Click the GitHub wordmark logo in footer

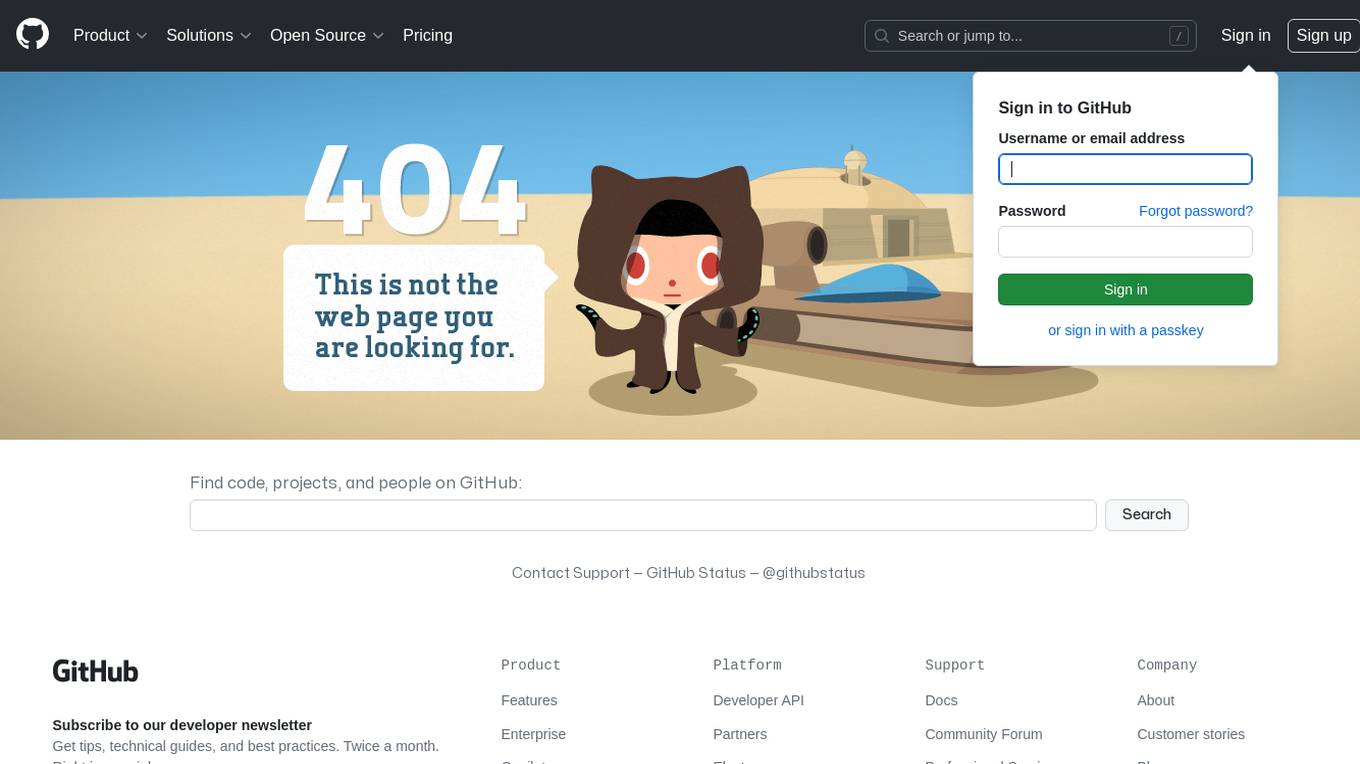95,671
